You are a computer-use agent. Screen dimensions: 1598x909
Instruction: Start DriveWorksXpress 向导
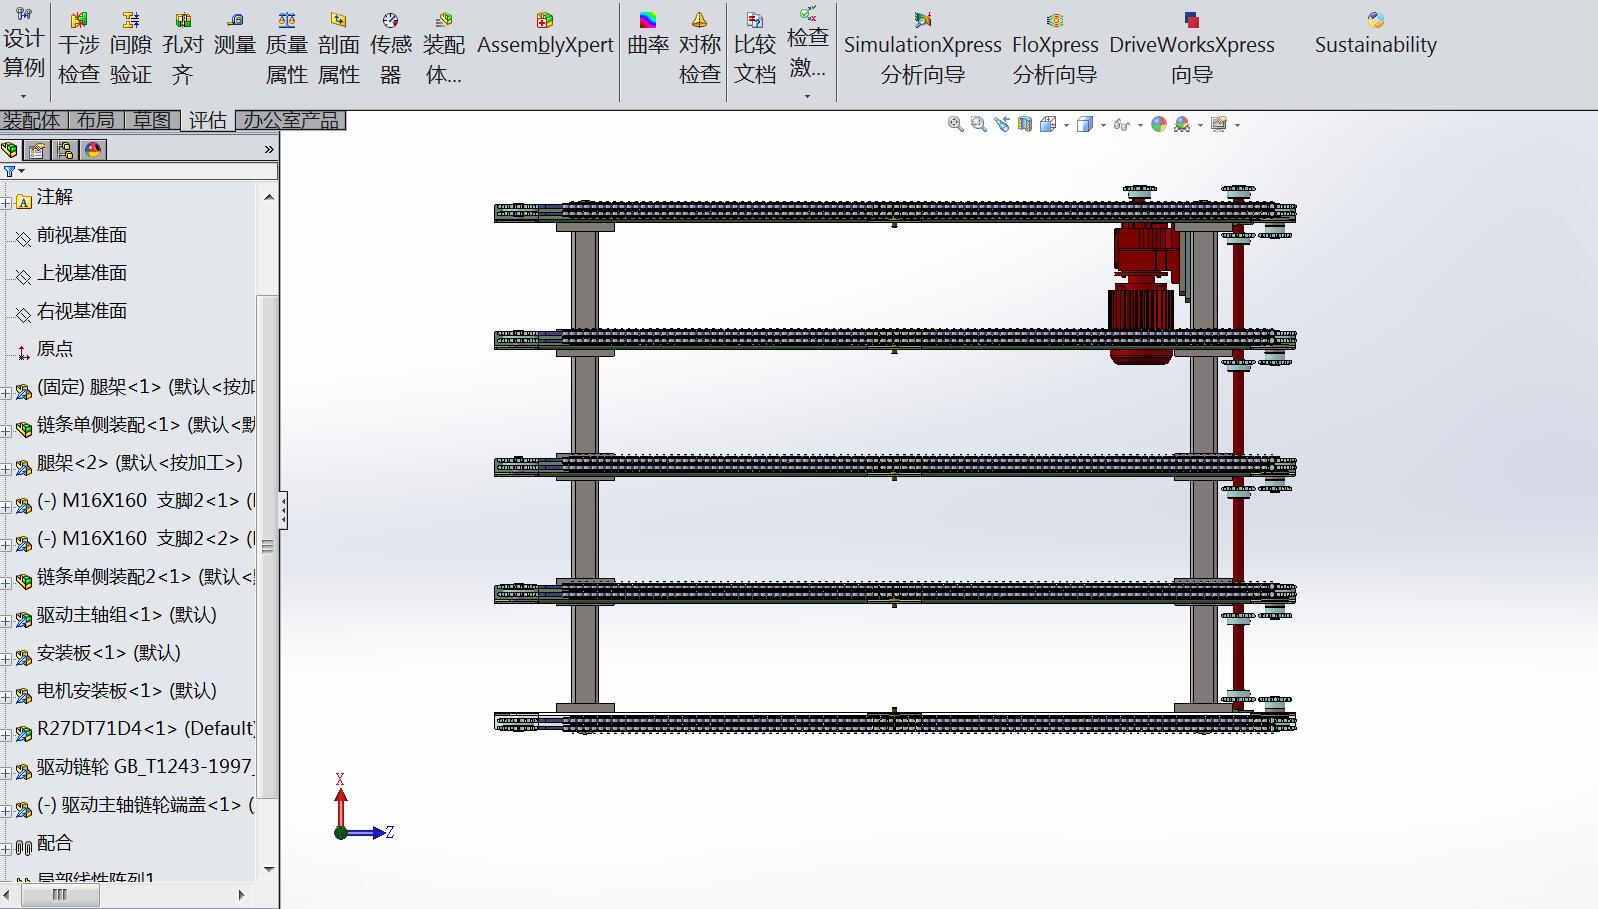coord(1192,47)
